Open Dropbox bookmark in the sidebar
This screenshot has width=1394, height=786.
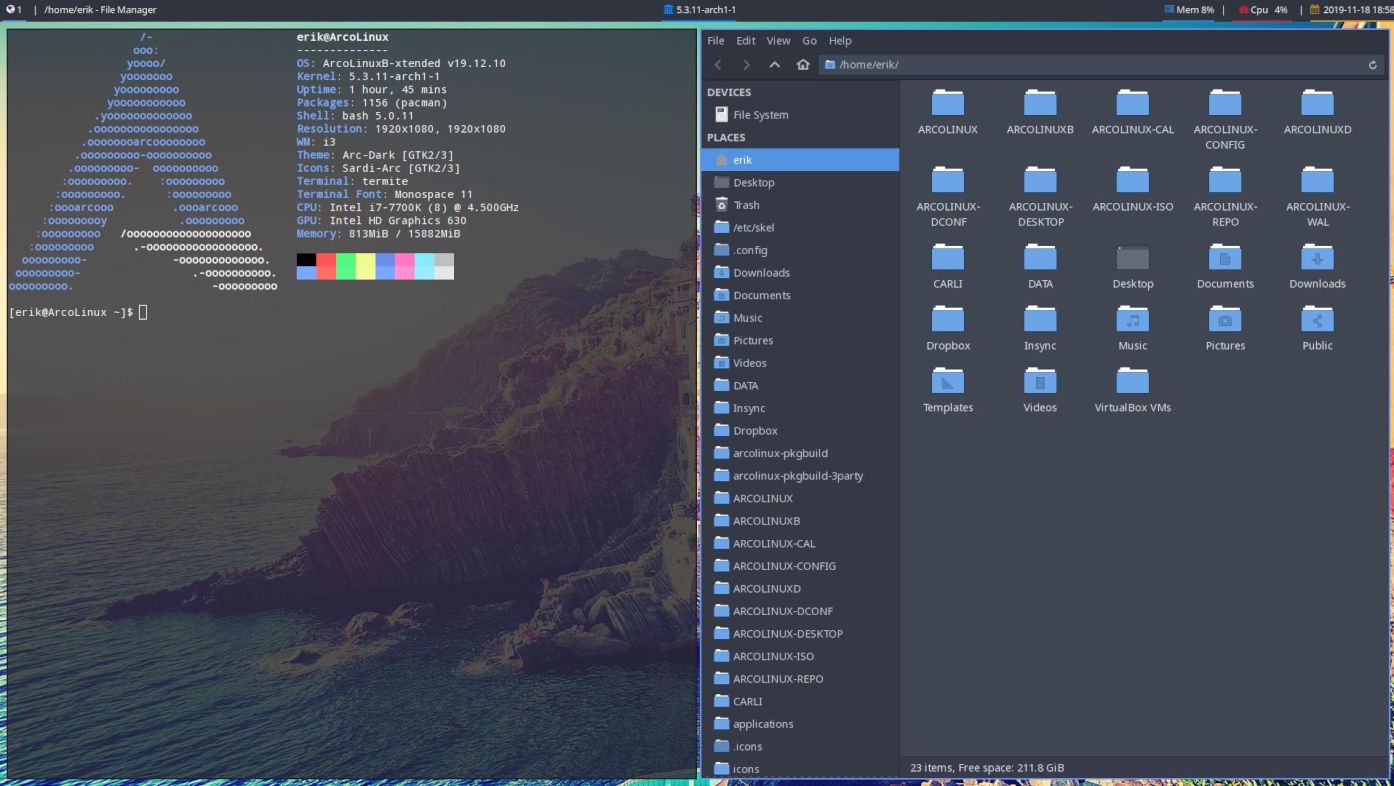[800, 431]
